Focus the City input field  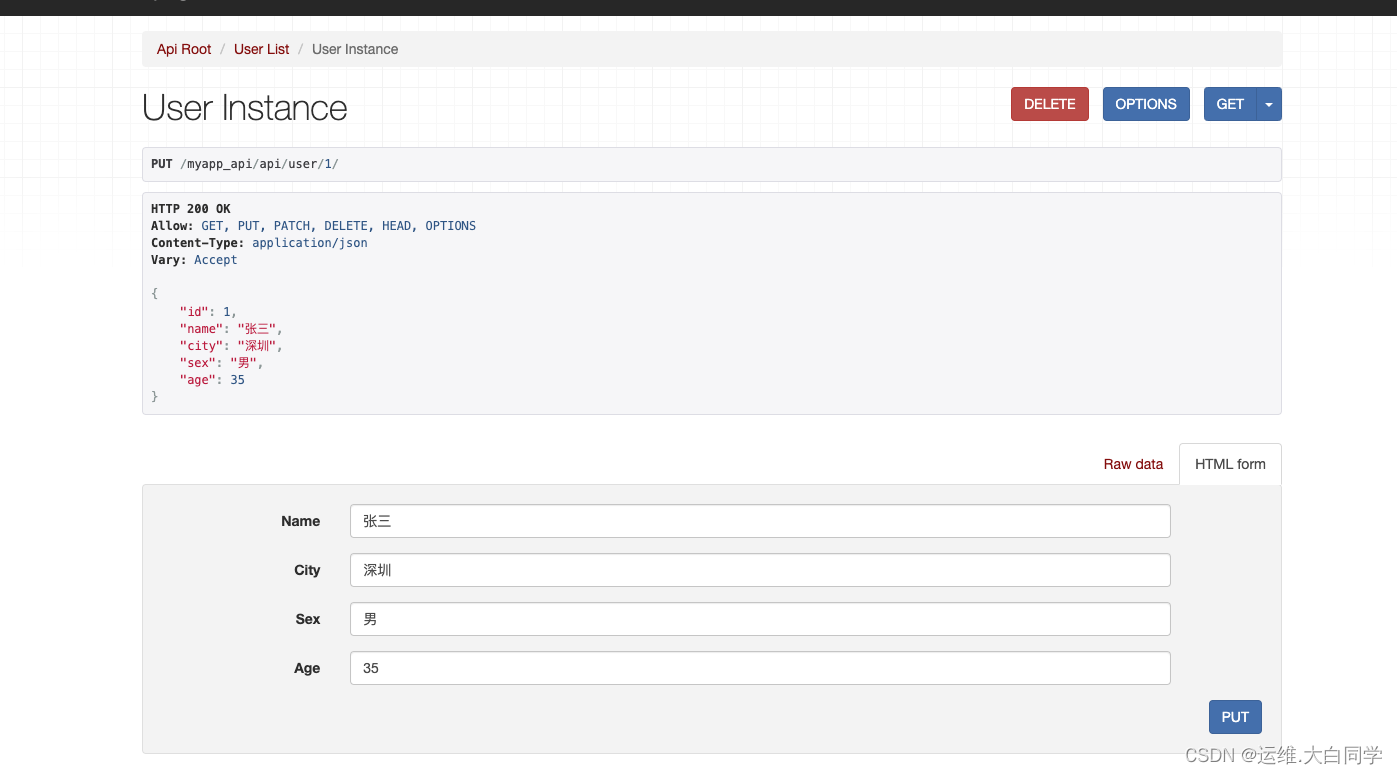(x=760, y=570)
